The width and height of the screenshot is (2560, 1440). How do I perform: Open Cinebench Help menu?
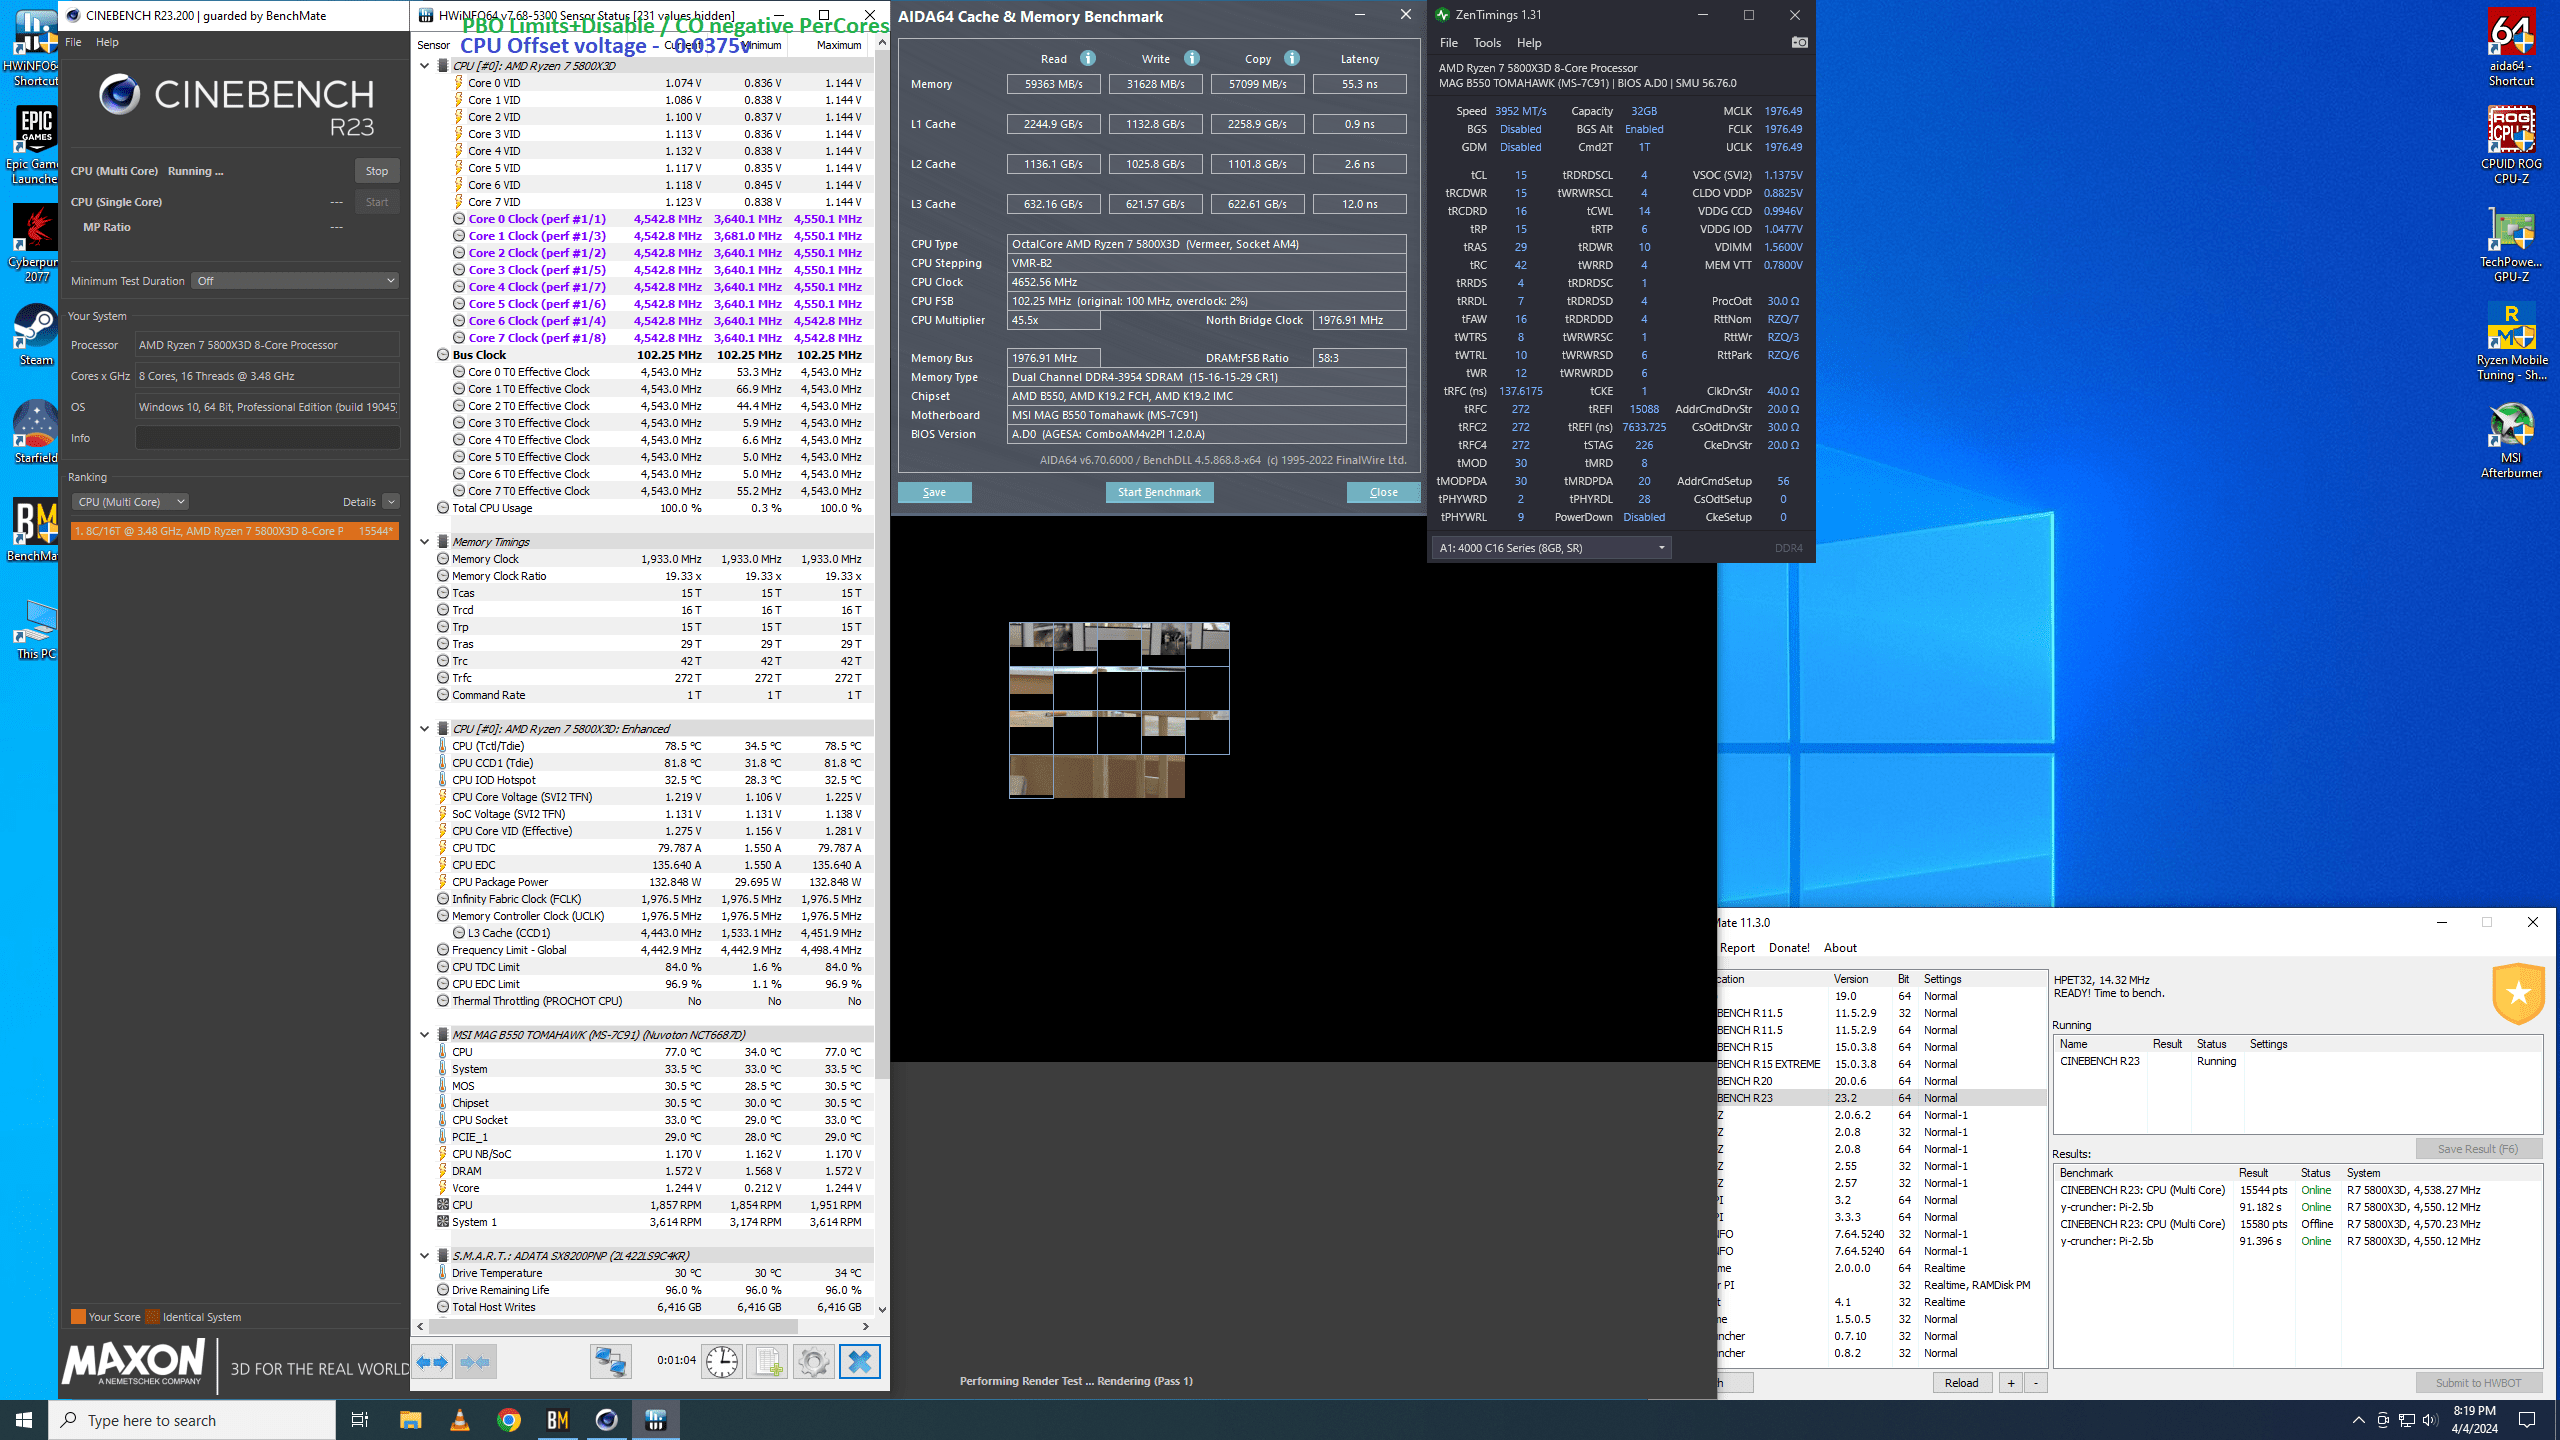(x=107, y=42)
